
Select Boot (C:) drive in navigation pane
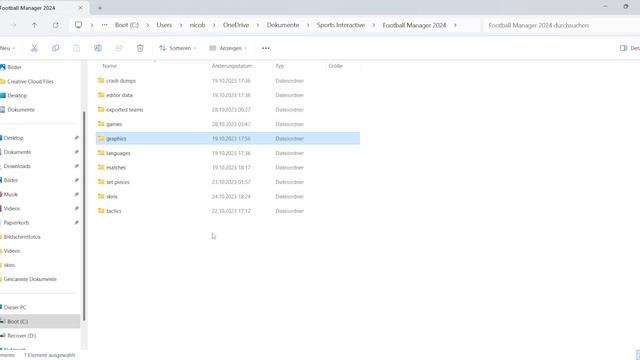point(40,322)
